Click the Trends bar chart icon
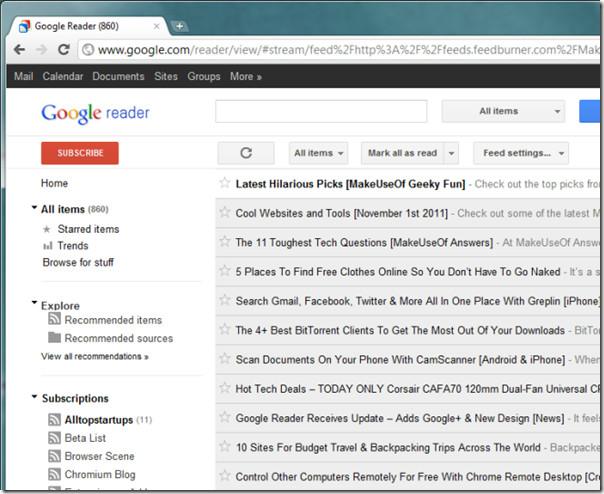This screenshot has height=494, width=604. coord(47,245)
